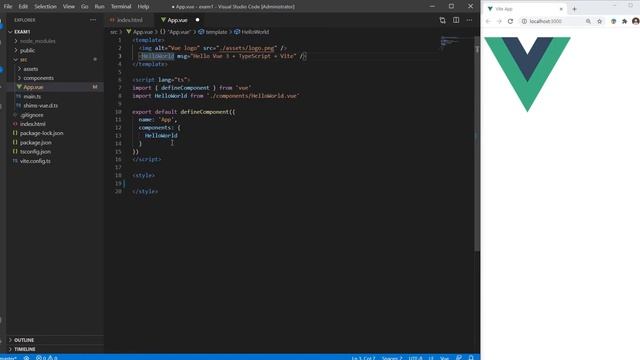
Task: Select App.vue in the file explorer
Action: (x=55, y=87)
